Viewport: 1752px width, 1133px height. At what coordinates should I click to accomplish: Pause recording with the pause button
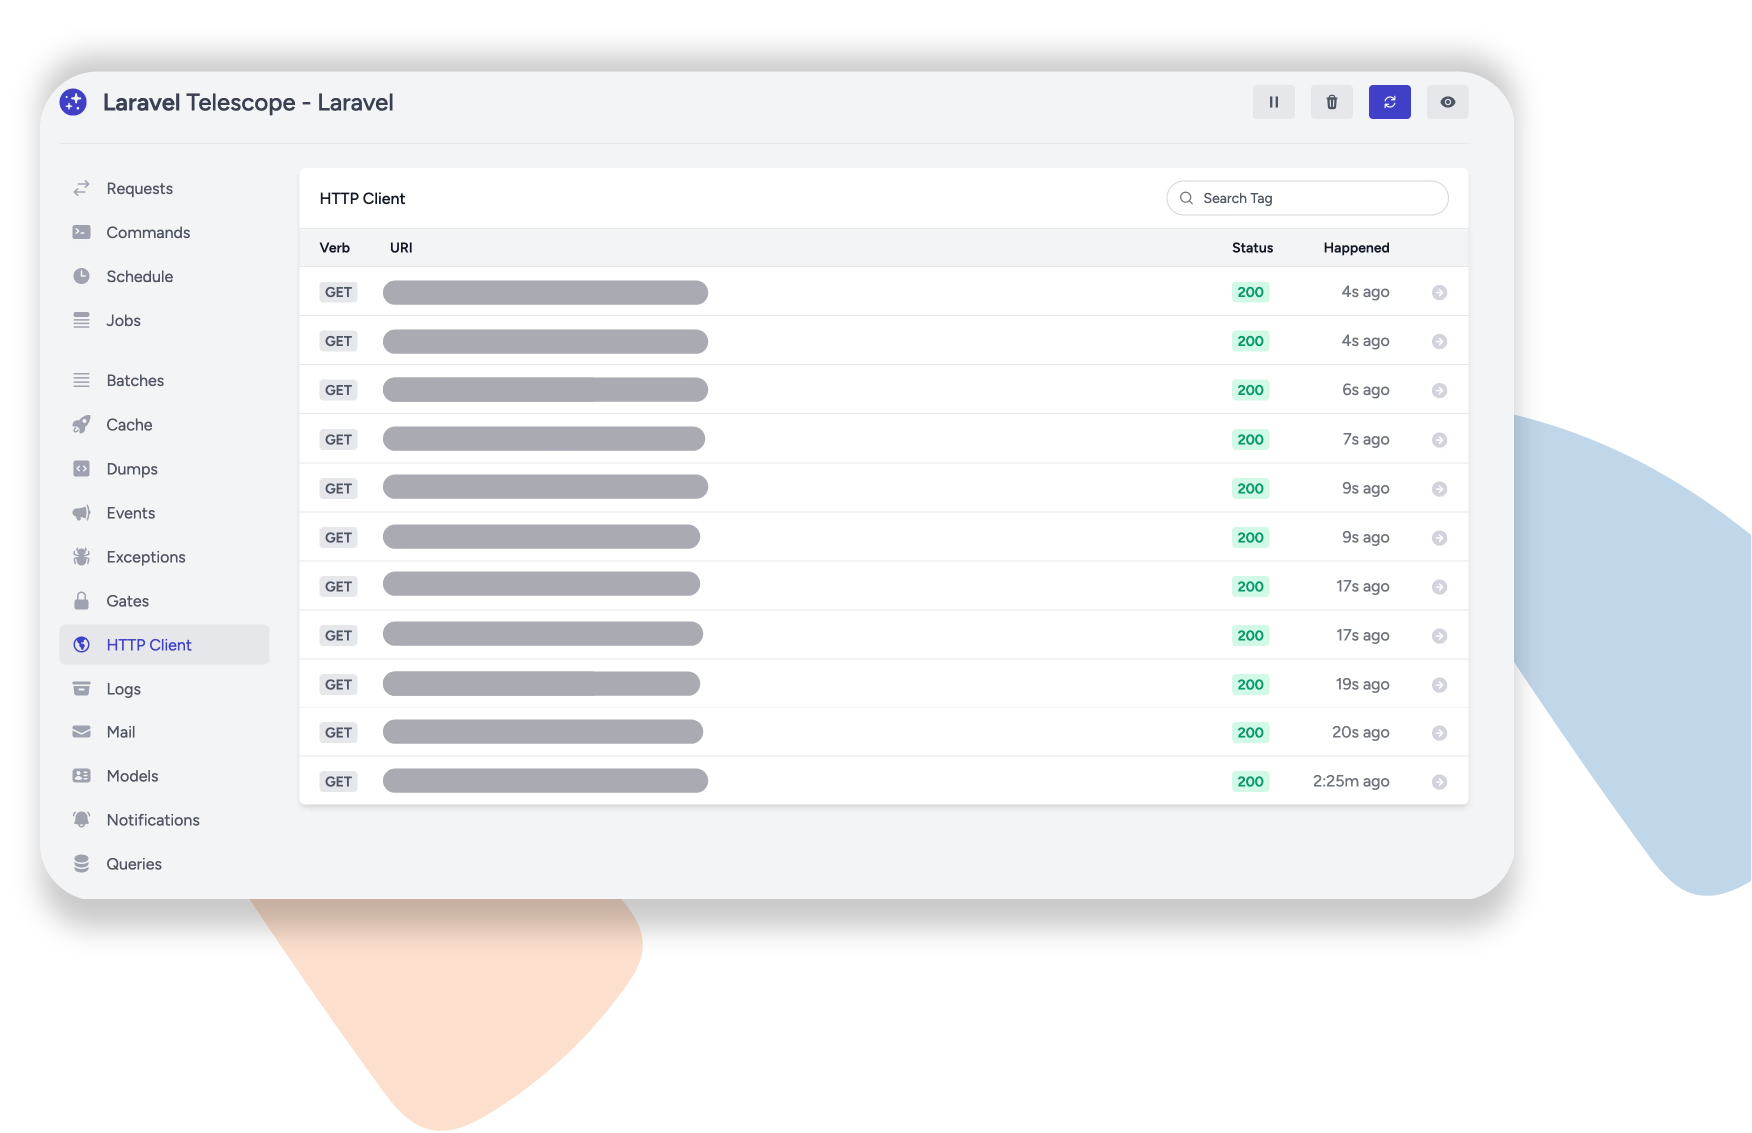tap(1273, 102)
